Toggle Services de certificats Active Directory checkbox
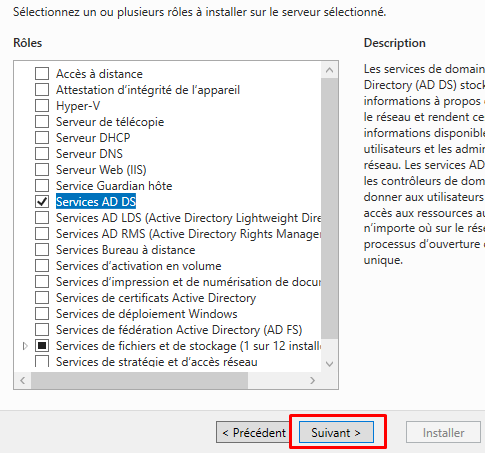The height and width of the screenshot is (453, 485). [x=42, y=297]
